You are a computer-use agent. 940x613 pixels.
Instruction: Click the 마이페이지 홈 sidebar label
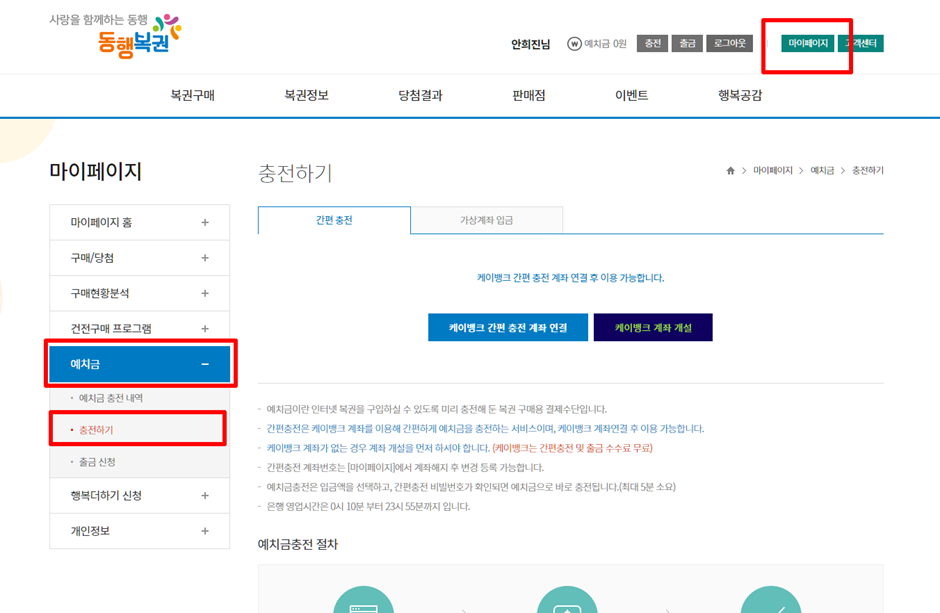(x=101, y=222)
